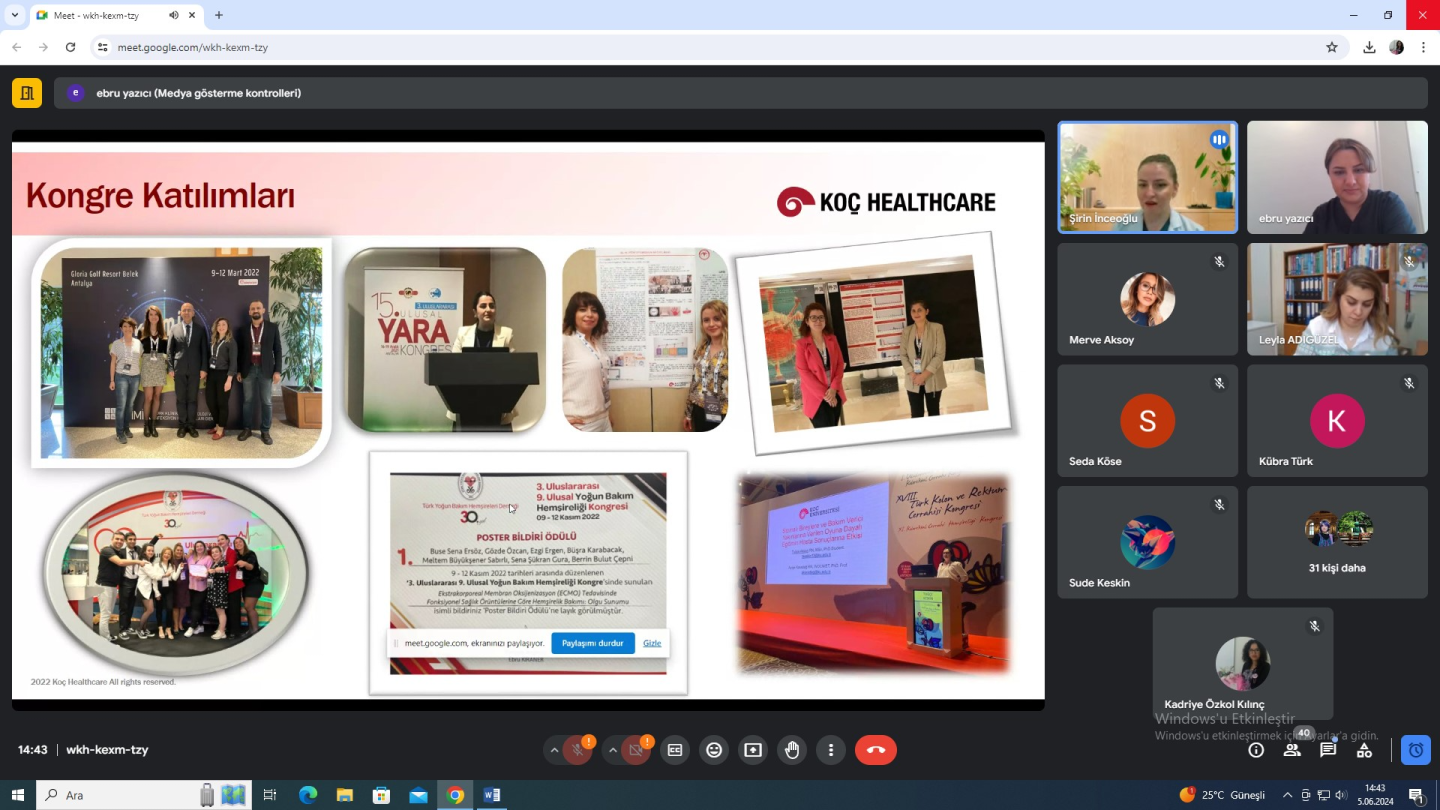Switch to Chrome in taskbar
Screen dimensions: 1440x810
coord(455,795)
